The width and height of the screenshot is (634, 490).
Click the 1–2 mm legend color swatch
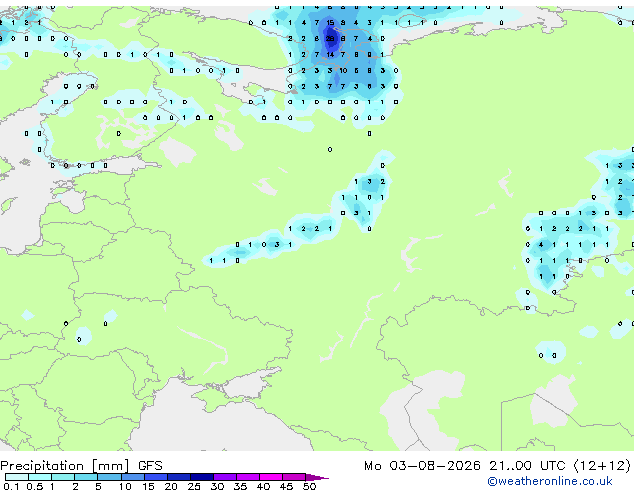point(63,477)
